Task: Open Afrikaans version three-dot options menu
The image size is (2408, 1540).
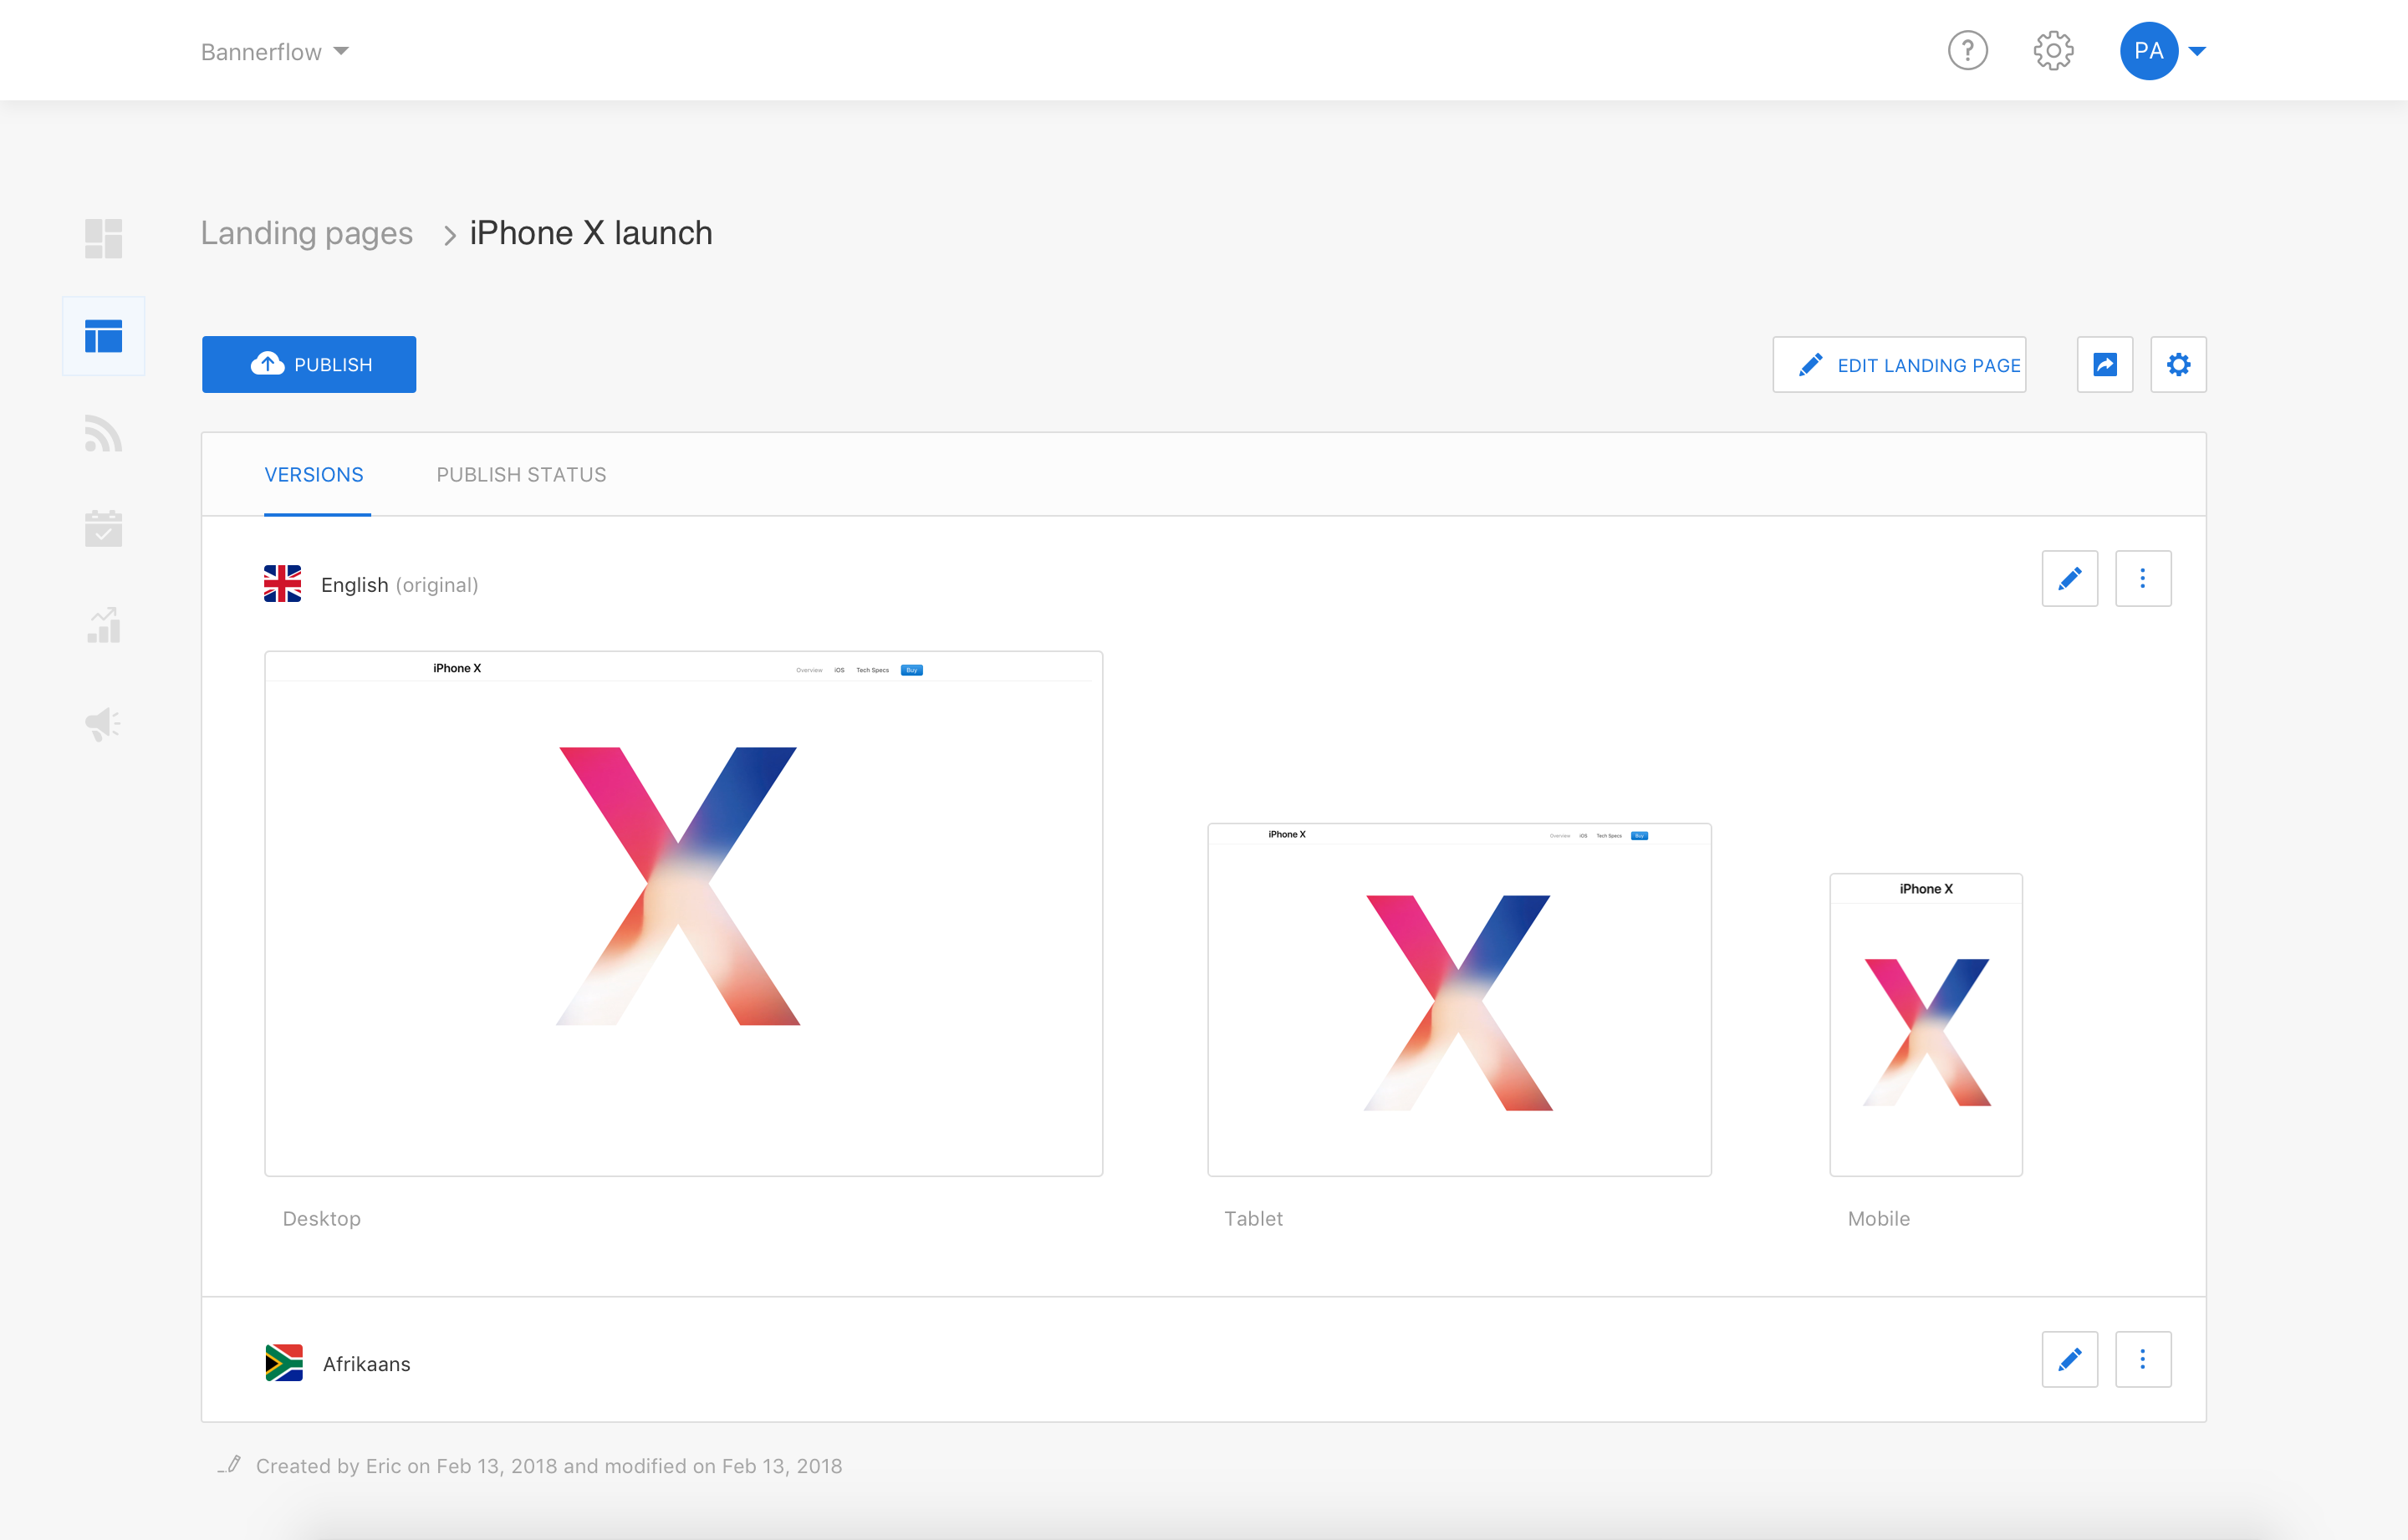Action: pos(2142,1359)
